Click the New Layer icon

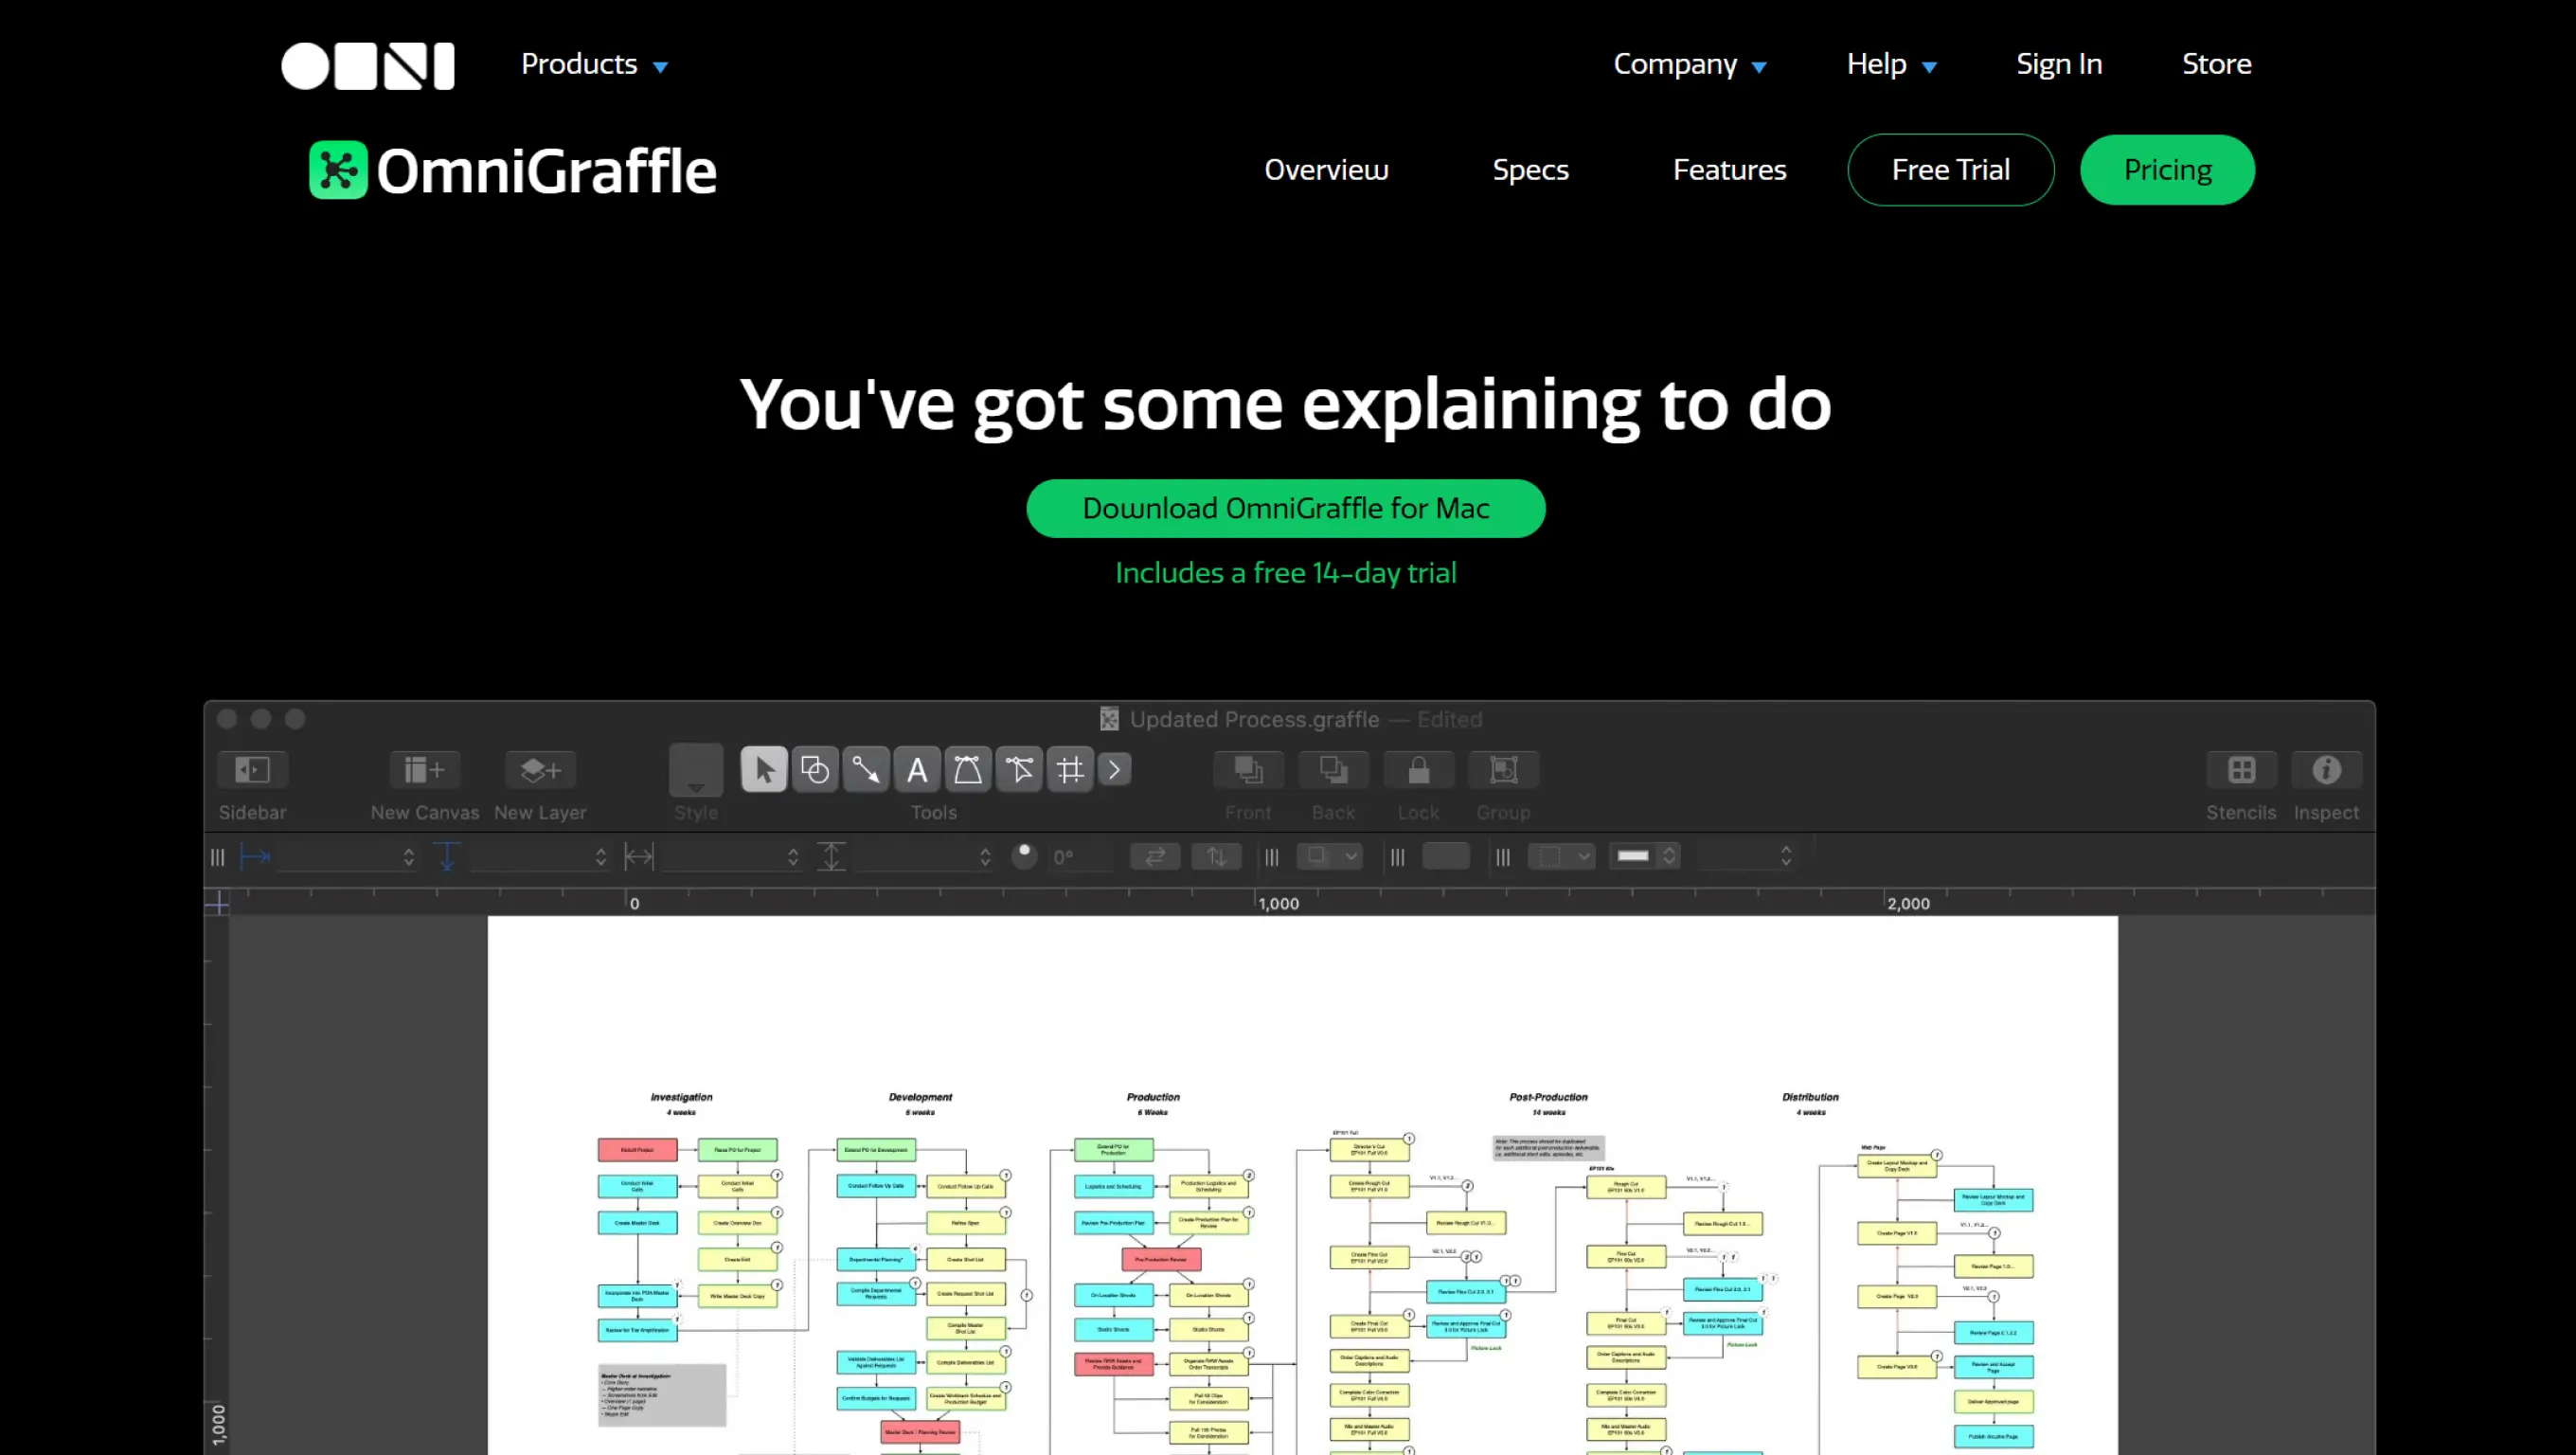(540, 770)
